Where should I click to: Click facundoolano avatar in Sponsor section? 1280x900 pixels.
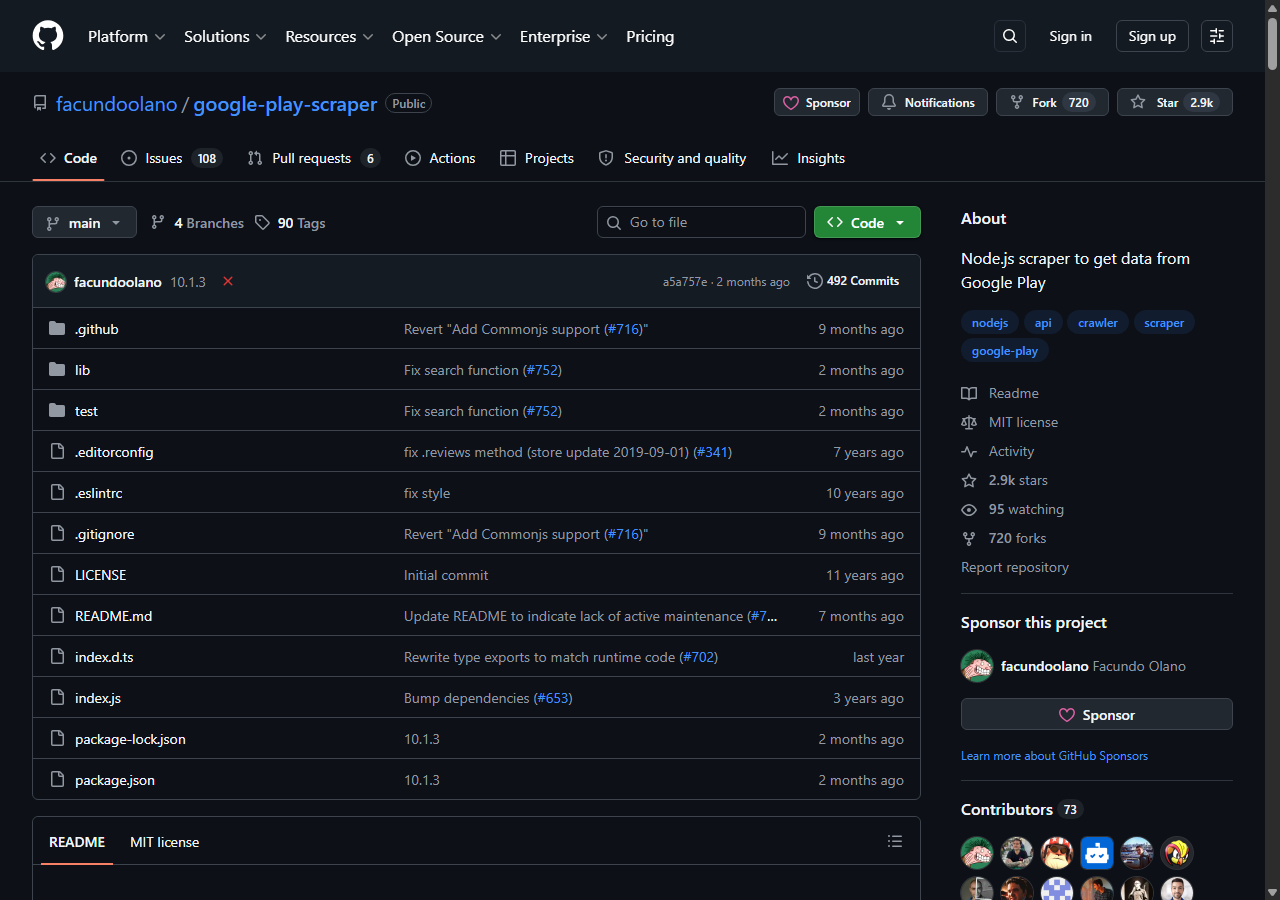coord(977,666)
